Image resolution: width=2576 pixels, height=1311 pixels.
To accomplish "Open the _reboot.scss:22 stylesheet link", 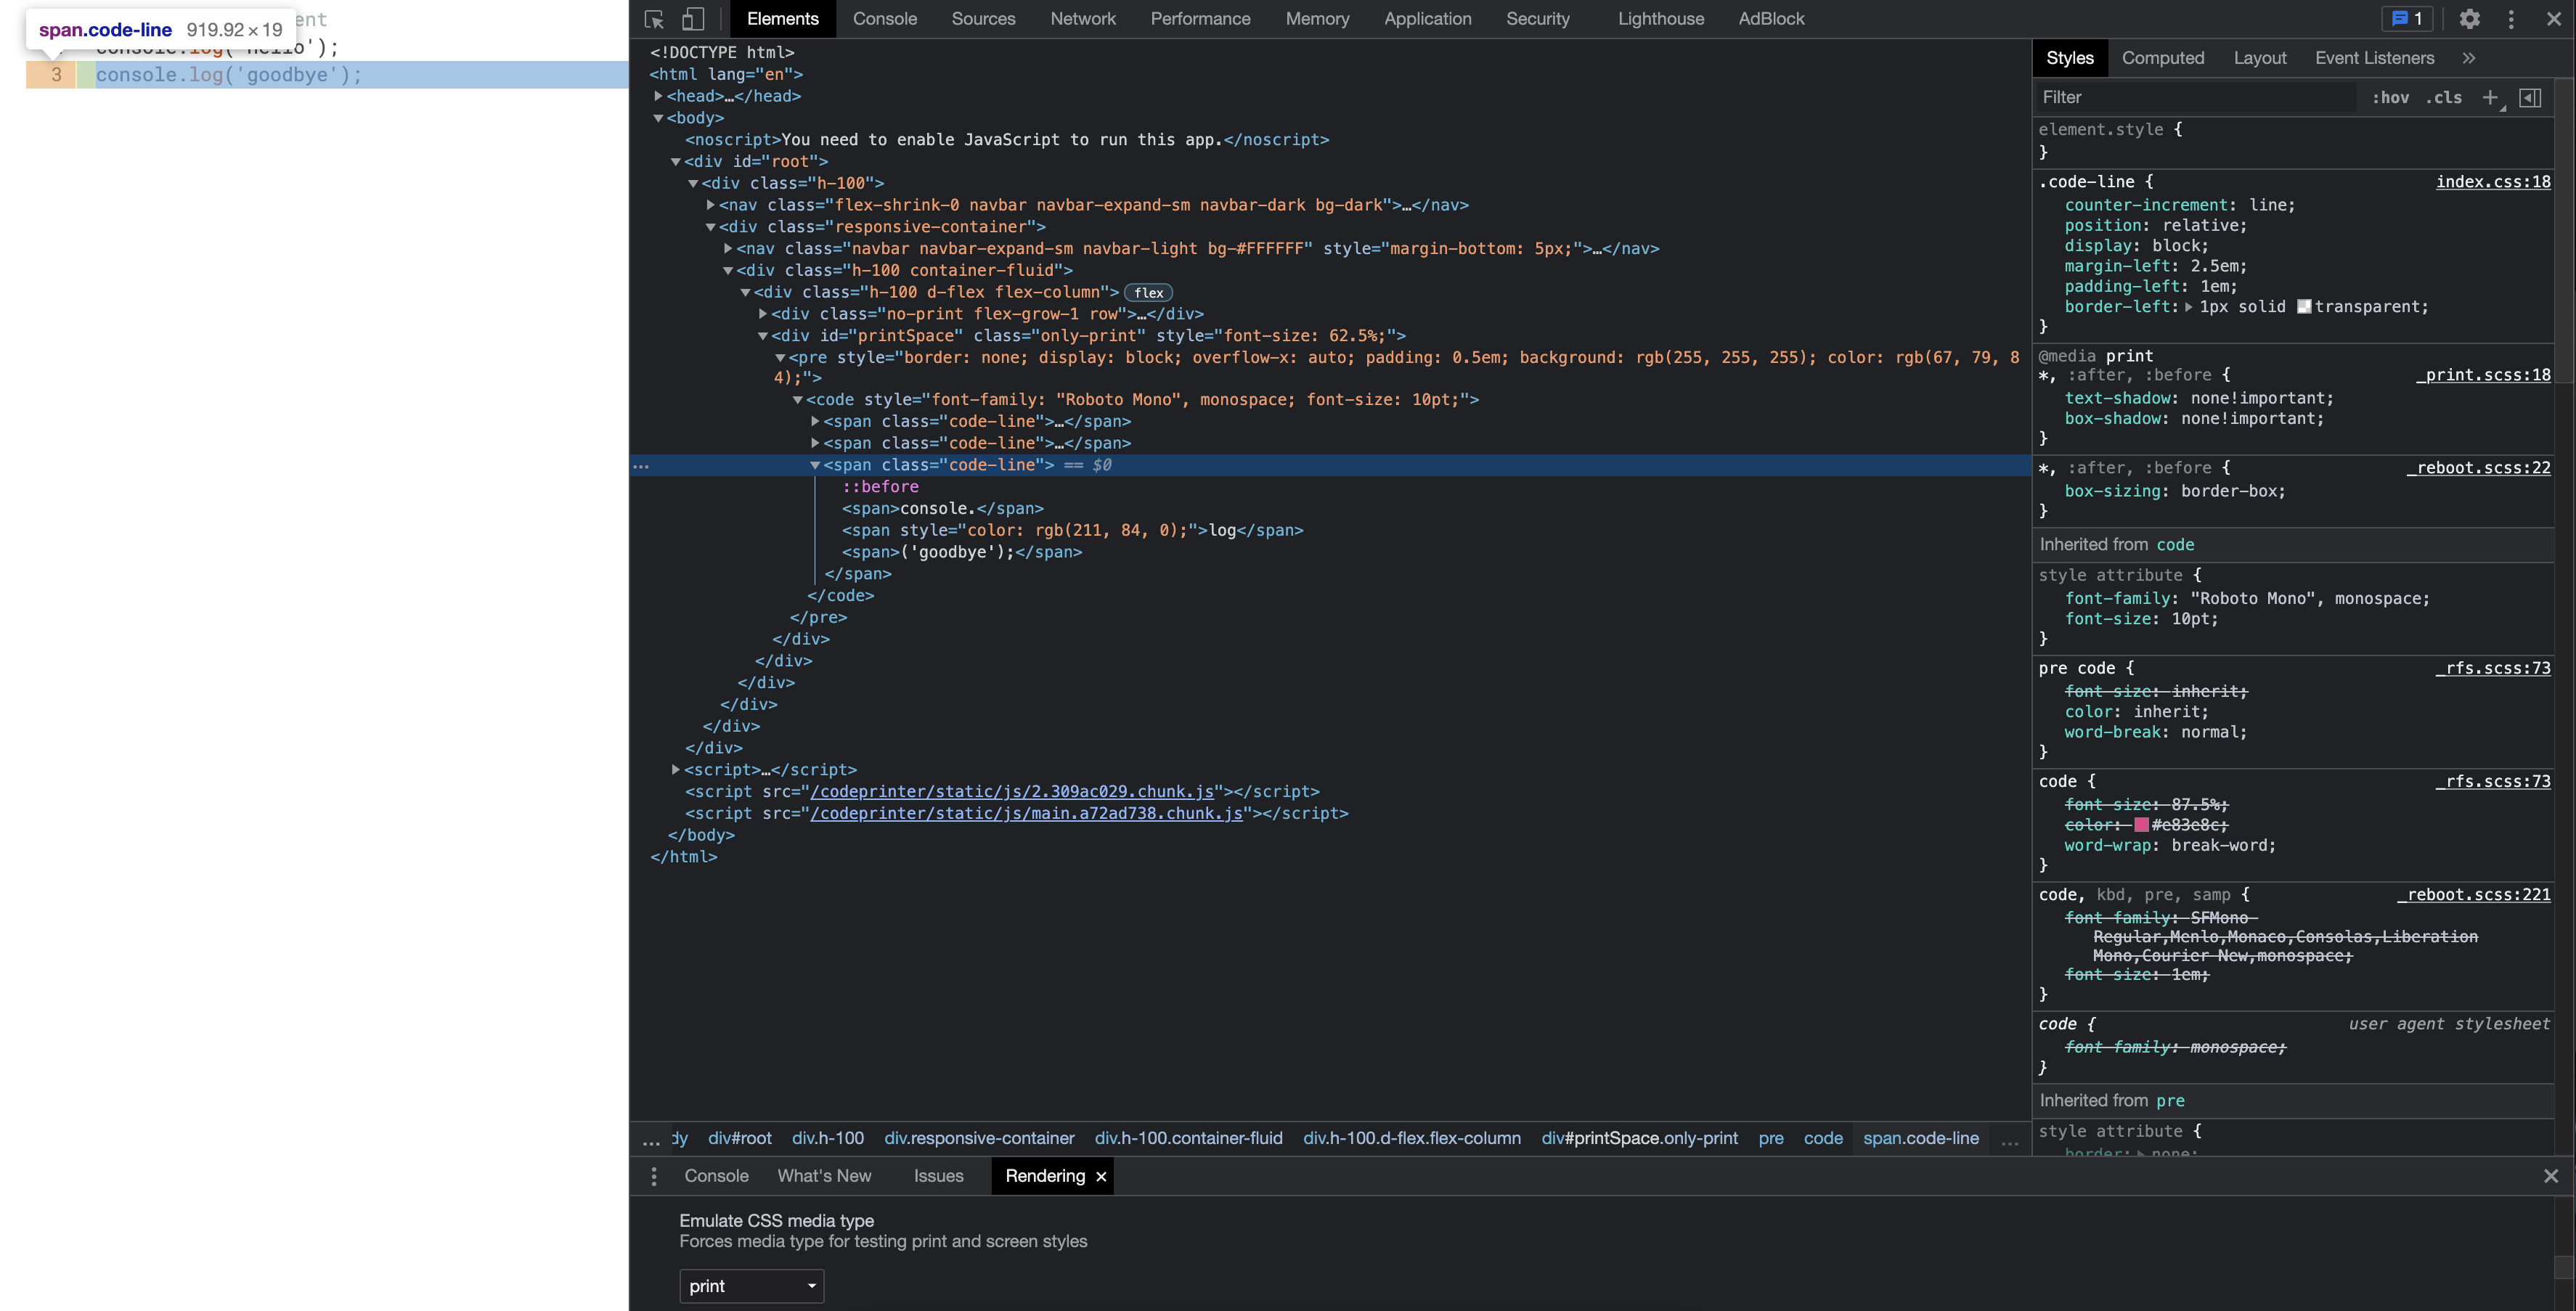I will tap(2479, 467).
